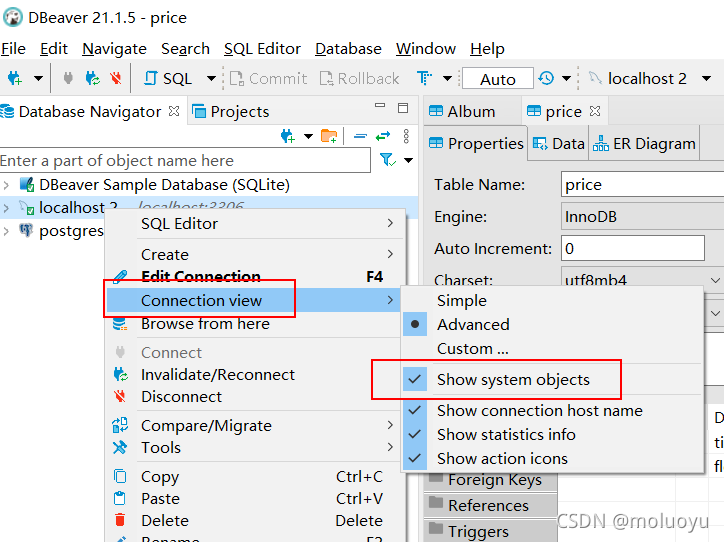Viewport: 724px width, 542px height.
Task: Minimize the Database Navigator panel
Action: (380, 106)
